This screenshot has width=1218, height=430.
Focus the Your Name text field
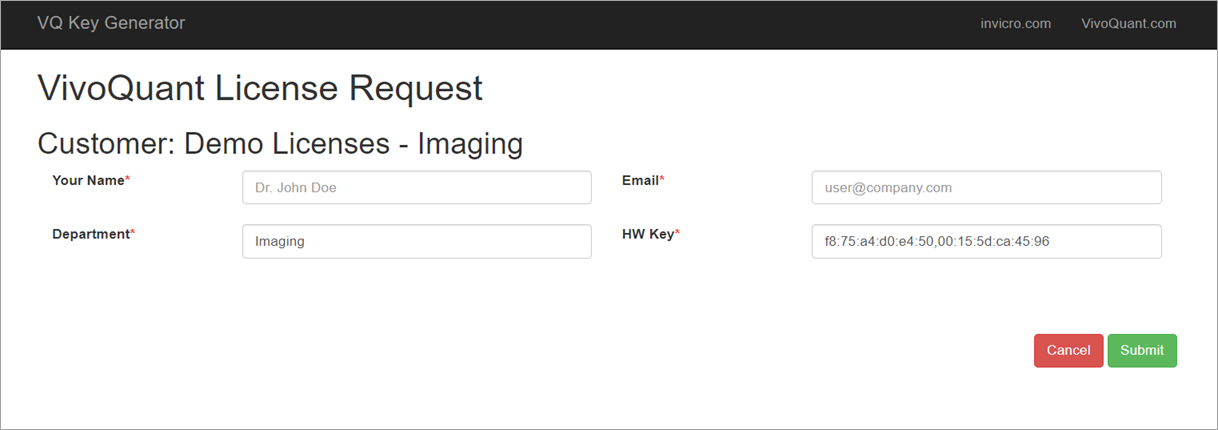(416, 187)
